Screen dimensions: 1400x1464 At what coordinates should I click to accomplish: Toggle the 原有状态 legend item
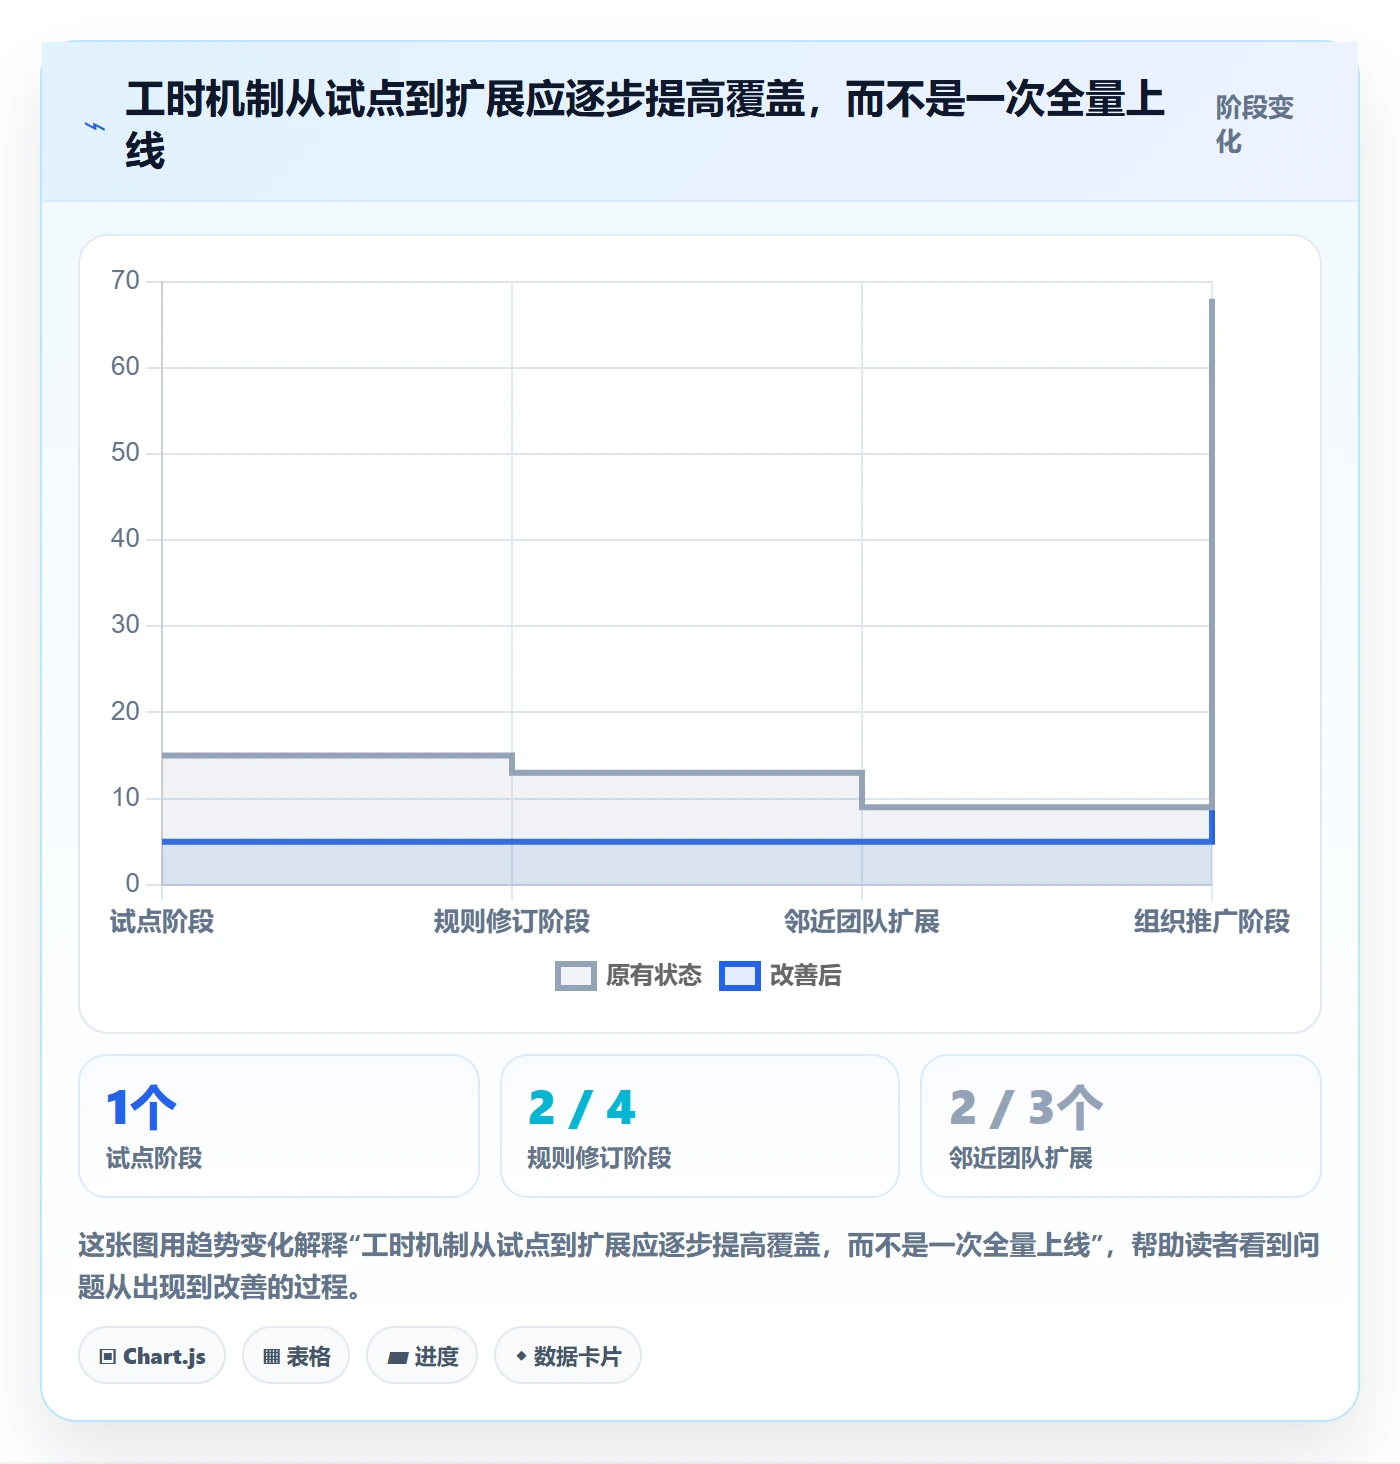(x=629, y=975)
